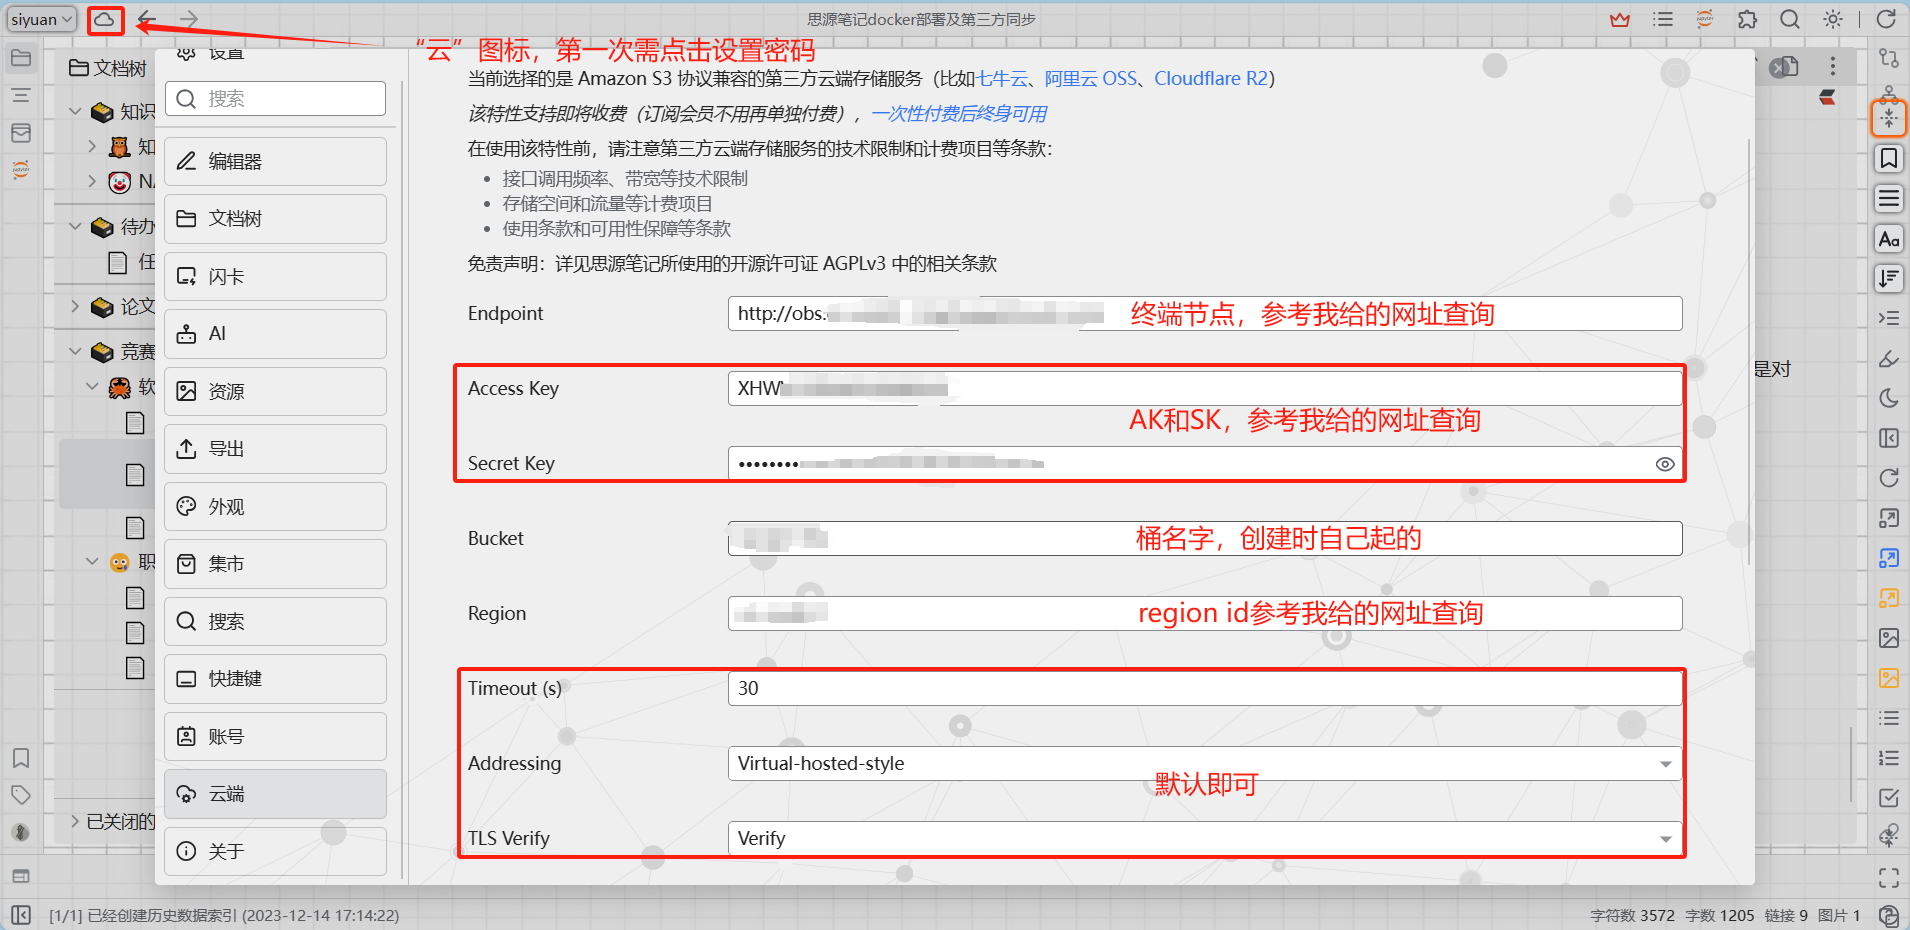
Task: Open the 七牛云 link
Action: [1003, 79]
